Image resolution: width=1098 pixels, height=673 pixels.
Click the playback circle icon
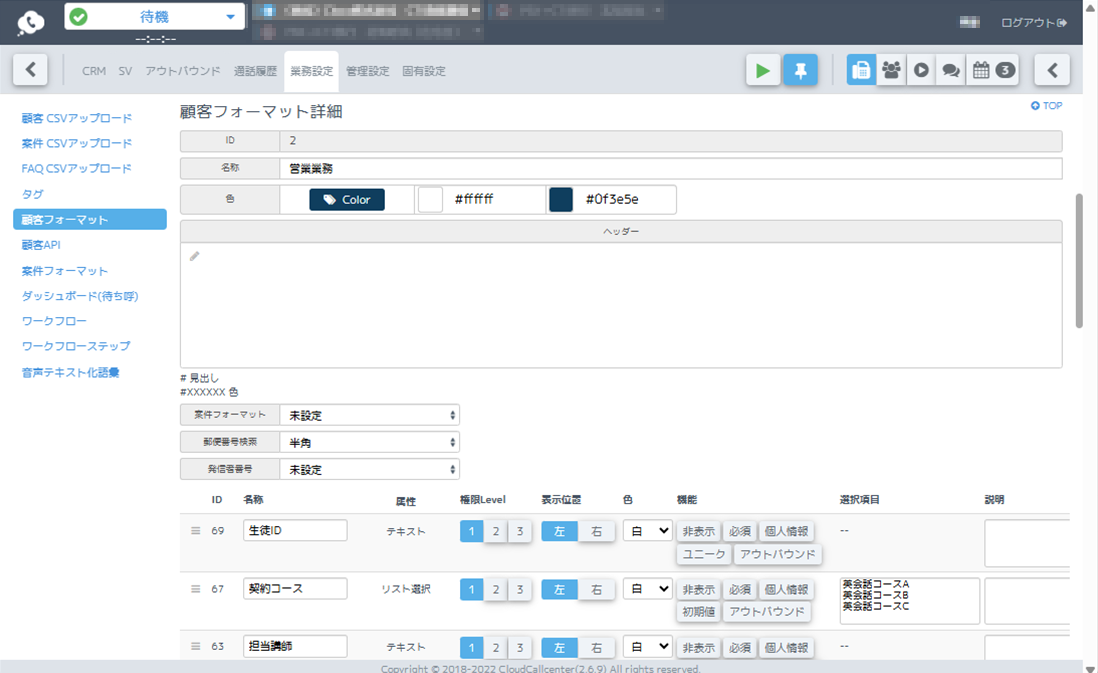[x=921, y=70]
